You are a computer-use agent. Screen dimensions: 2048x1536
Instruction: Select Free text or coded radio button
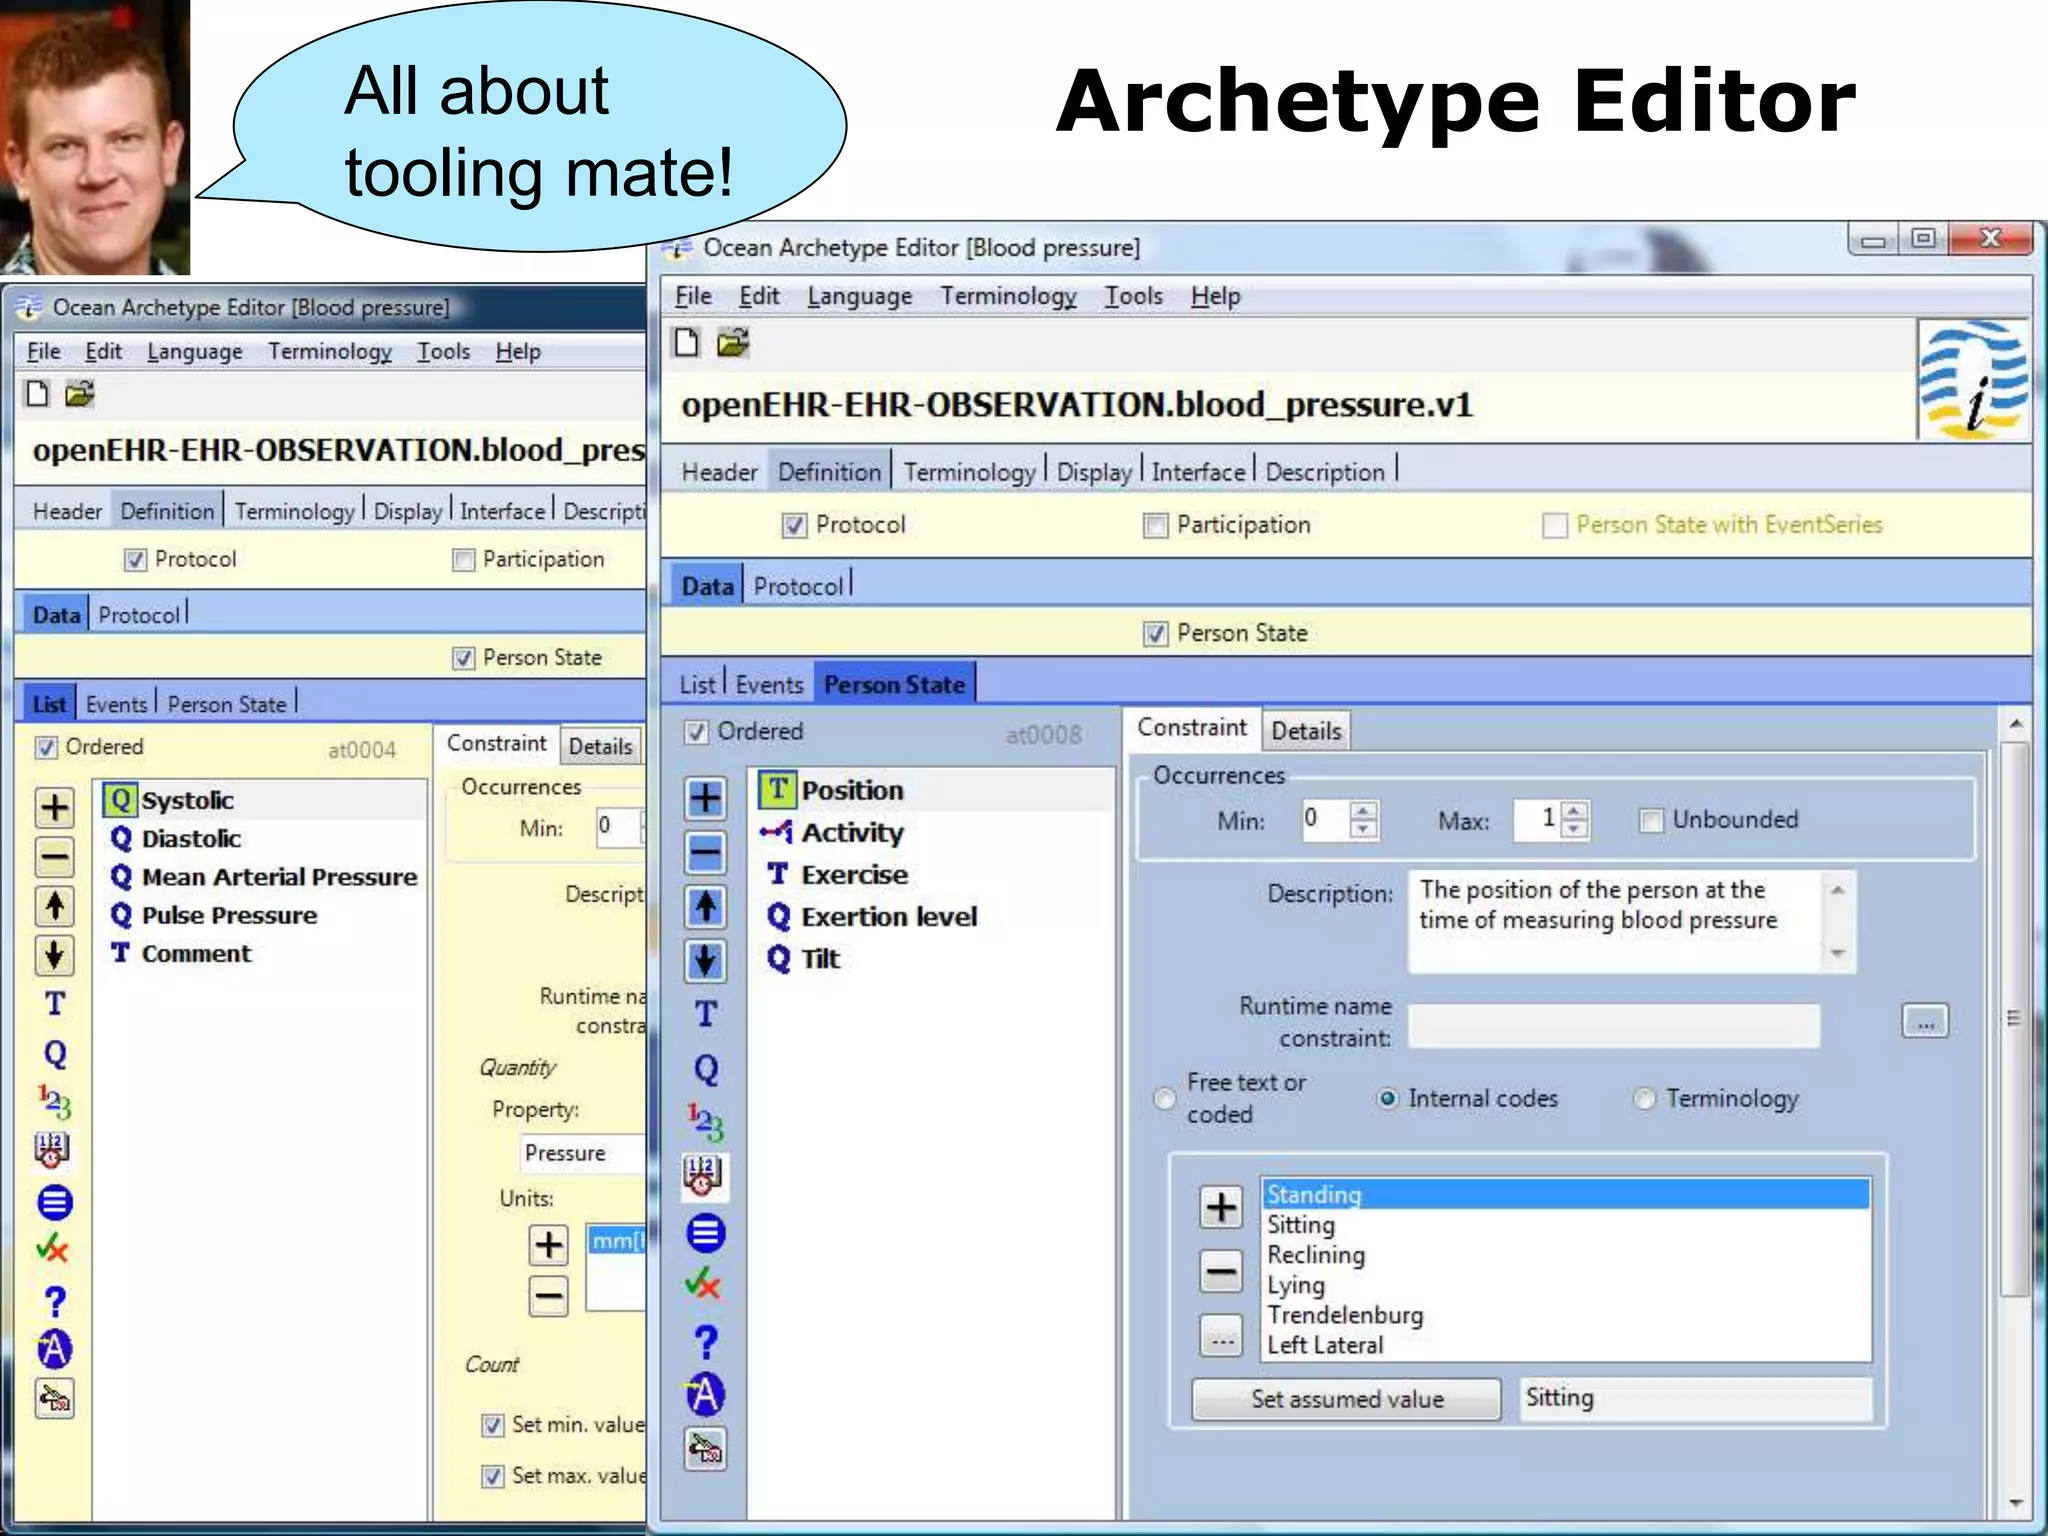click(1165, 1099)
